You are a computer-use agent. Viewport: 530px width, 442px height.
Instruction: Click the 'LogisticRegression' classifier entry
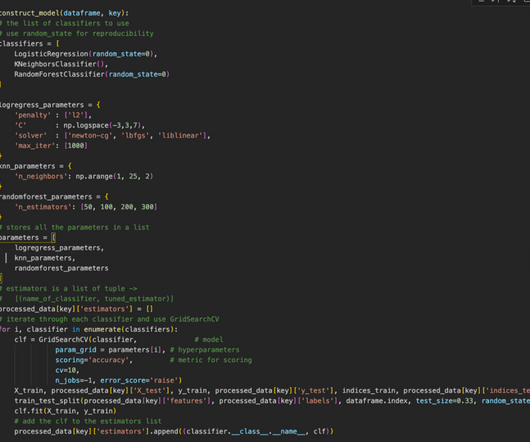tap(51, 54)
